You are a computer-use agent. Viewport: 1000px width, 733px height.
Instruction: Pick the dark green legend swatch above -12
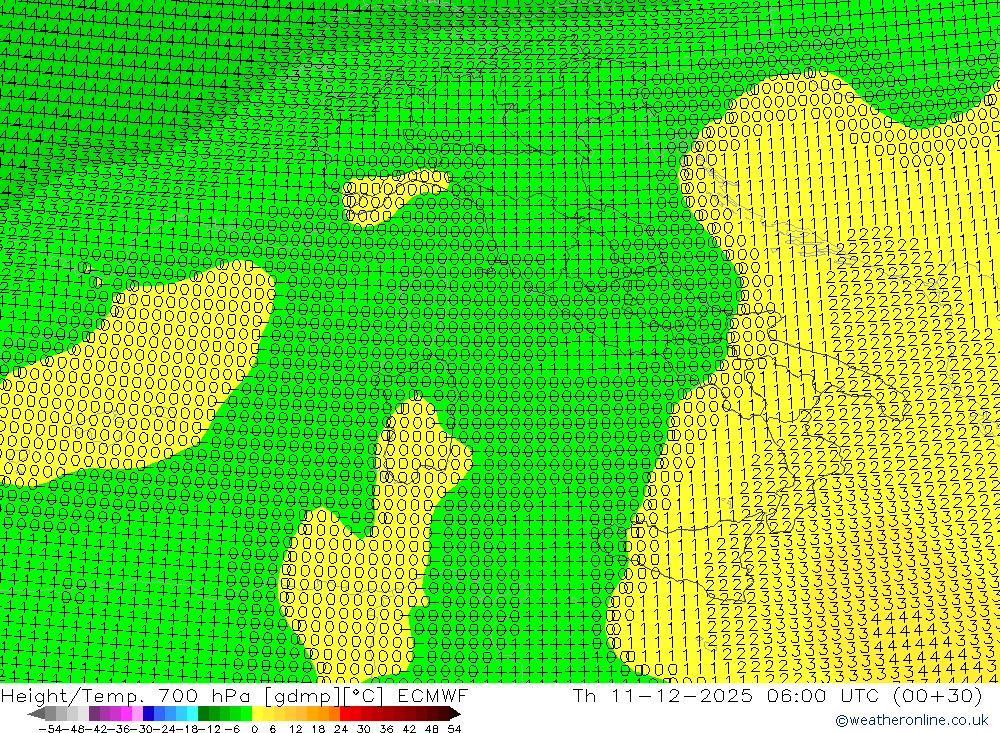pos(203,714)
